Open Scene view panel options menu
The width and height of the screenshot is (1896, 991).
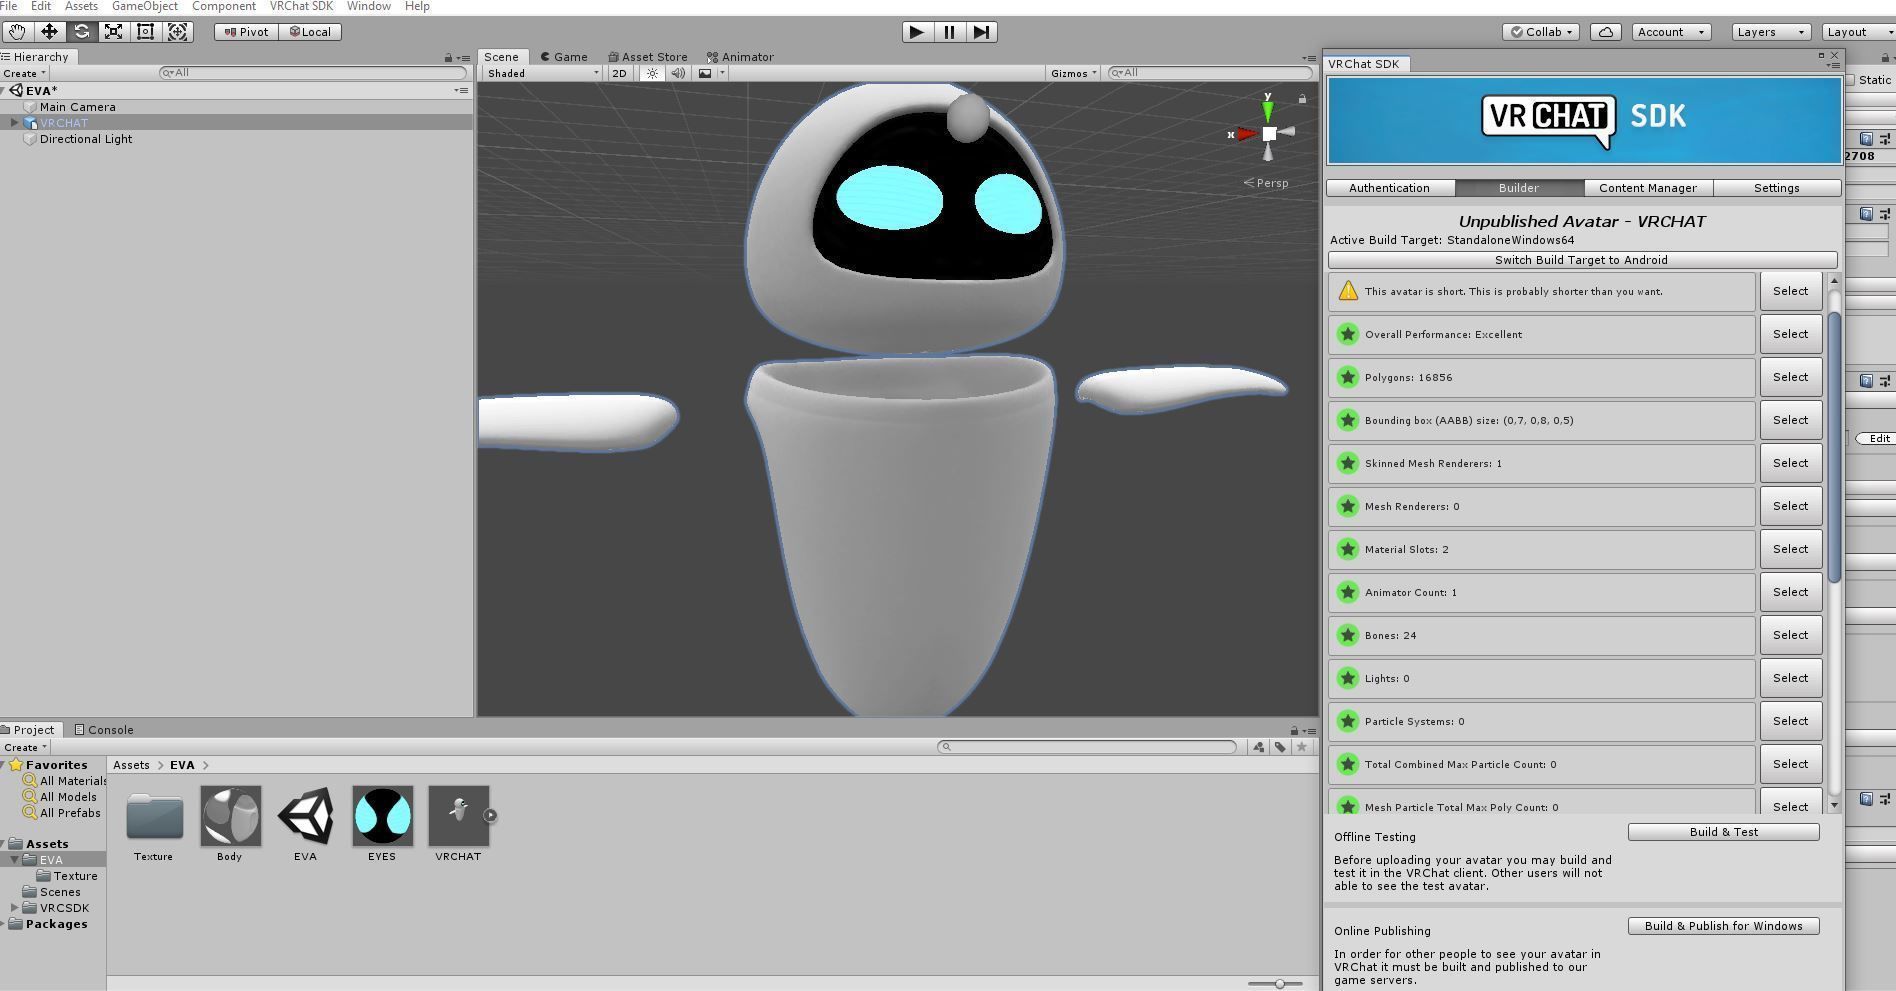tap(1310, 58)
